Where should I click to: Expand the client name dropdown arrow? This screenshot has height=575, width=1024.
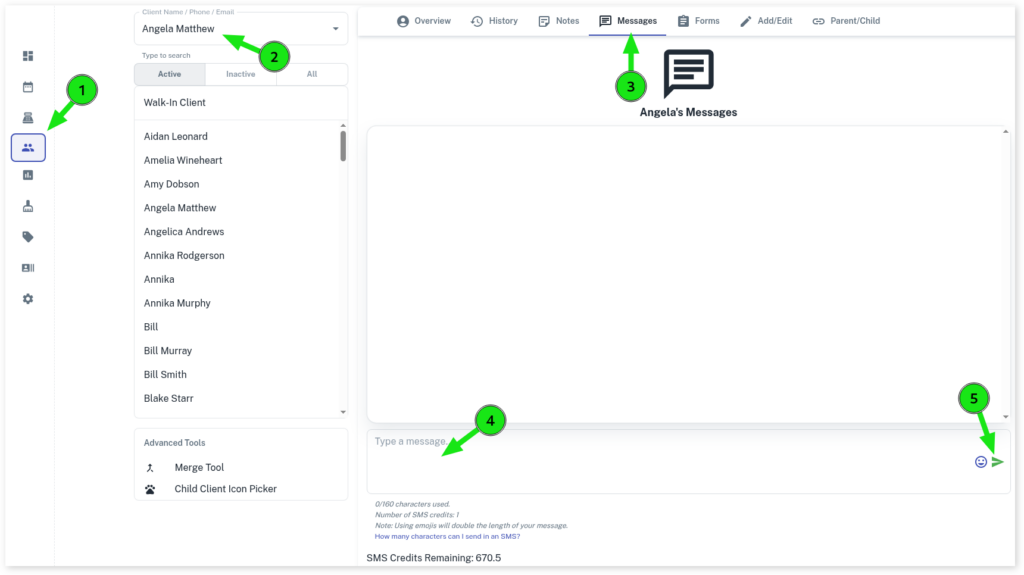(335, 29)
